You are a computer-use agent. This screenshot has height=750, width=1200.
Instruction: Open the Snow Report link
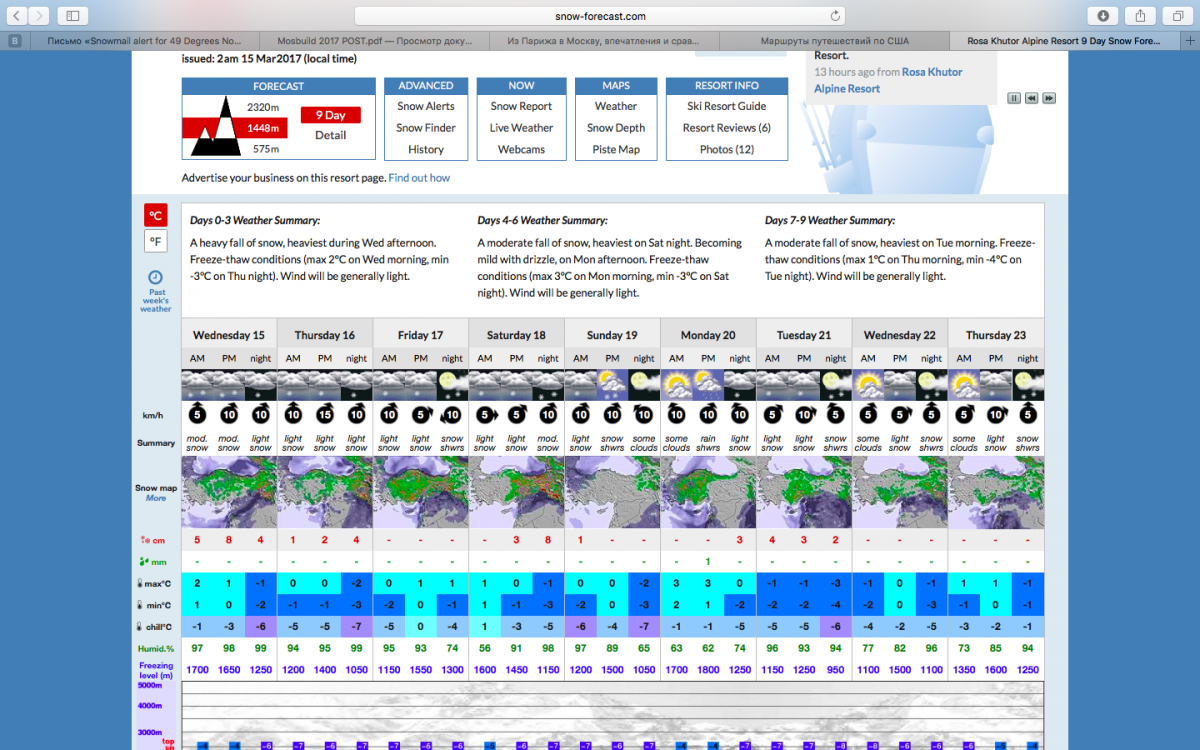[521, 106]
